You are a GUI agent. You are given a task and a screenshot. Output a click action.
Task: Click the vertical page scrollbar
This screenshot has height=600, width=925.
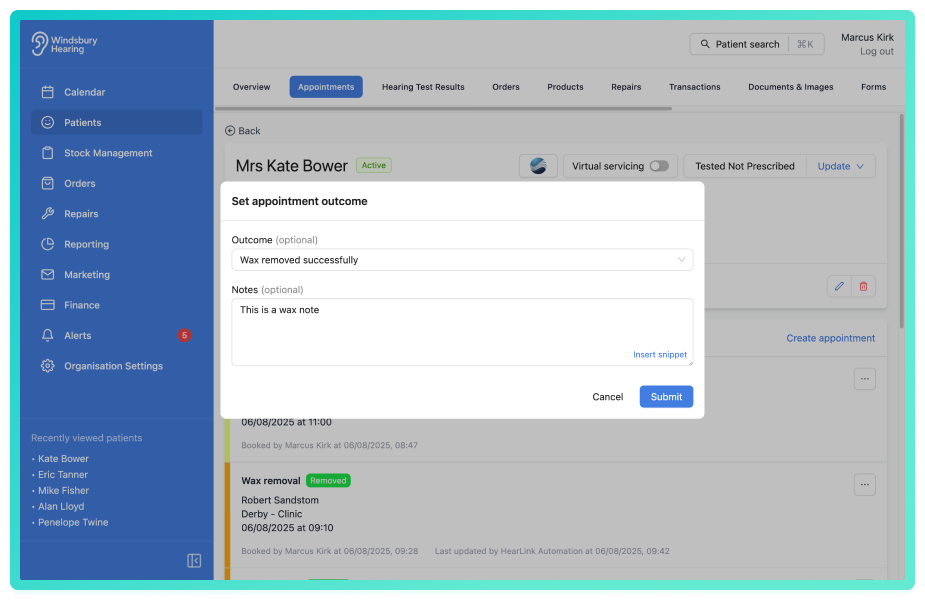[901, 221]
